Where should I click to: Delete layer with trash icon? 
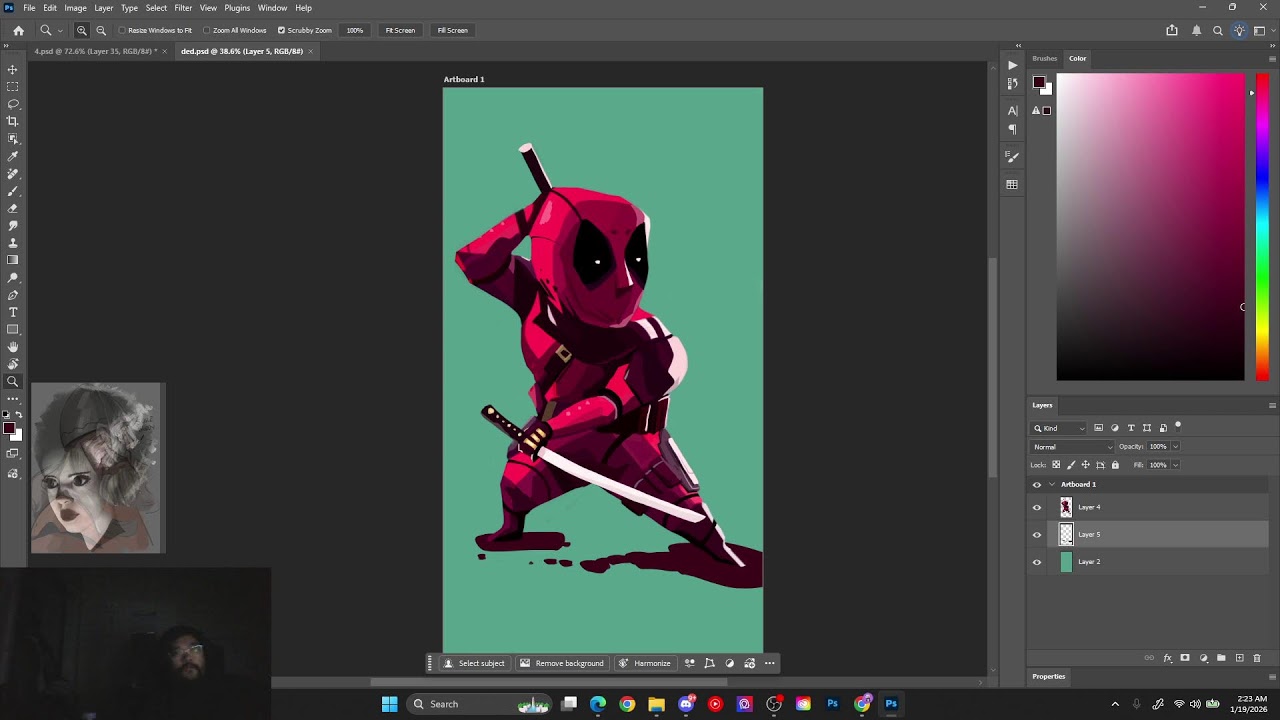tap(1257, 658)
